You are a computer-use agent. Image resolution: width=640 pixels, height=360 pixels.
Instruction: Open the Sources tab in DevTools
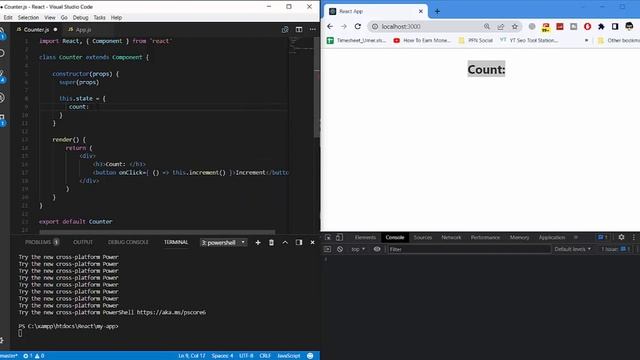(x=422, y=237)
